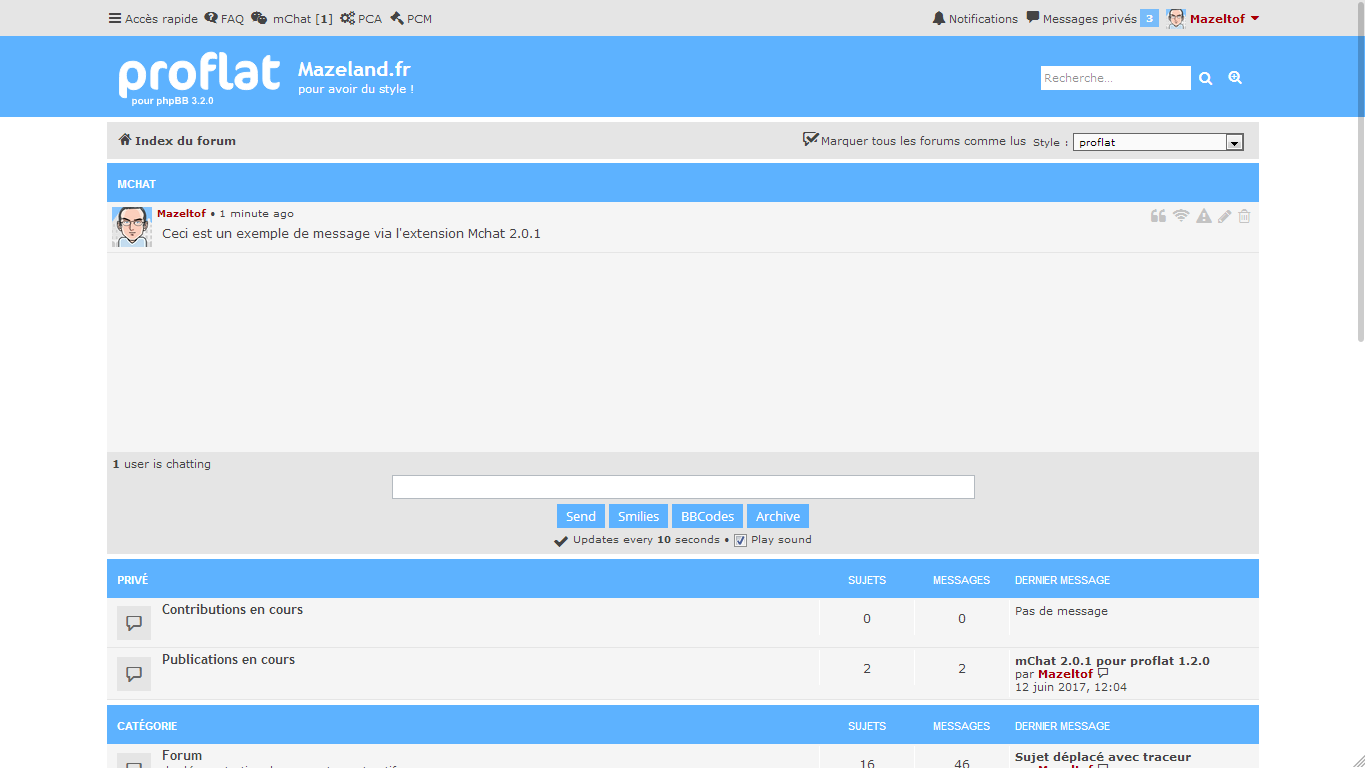Open last post mChat 2.0.1 pour proflat 1.2.0
Viewport: 1365px width, 768px height.
click(1112, 661)
